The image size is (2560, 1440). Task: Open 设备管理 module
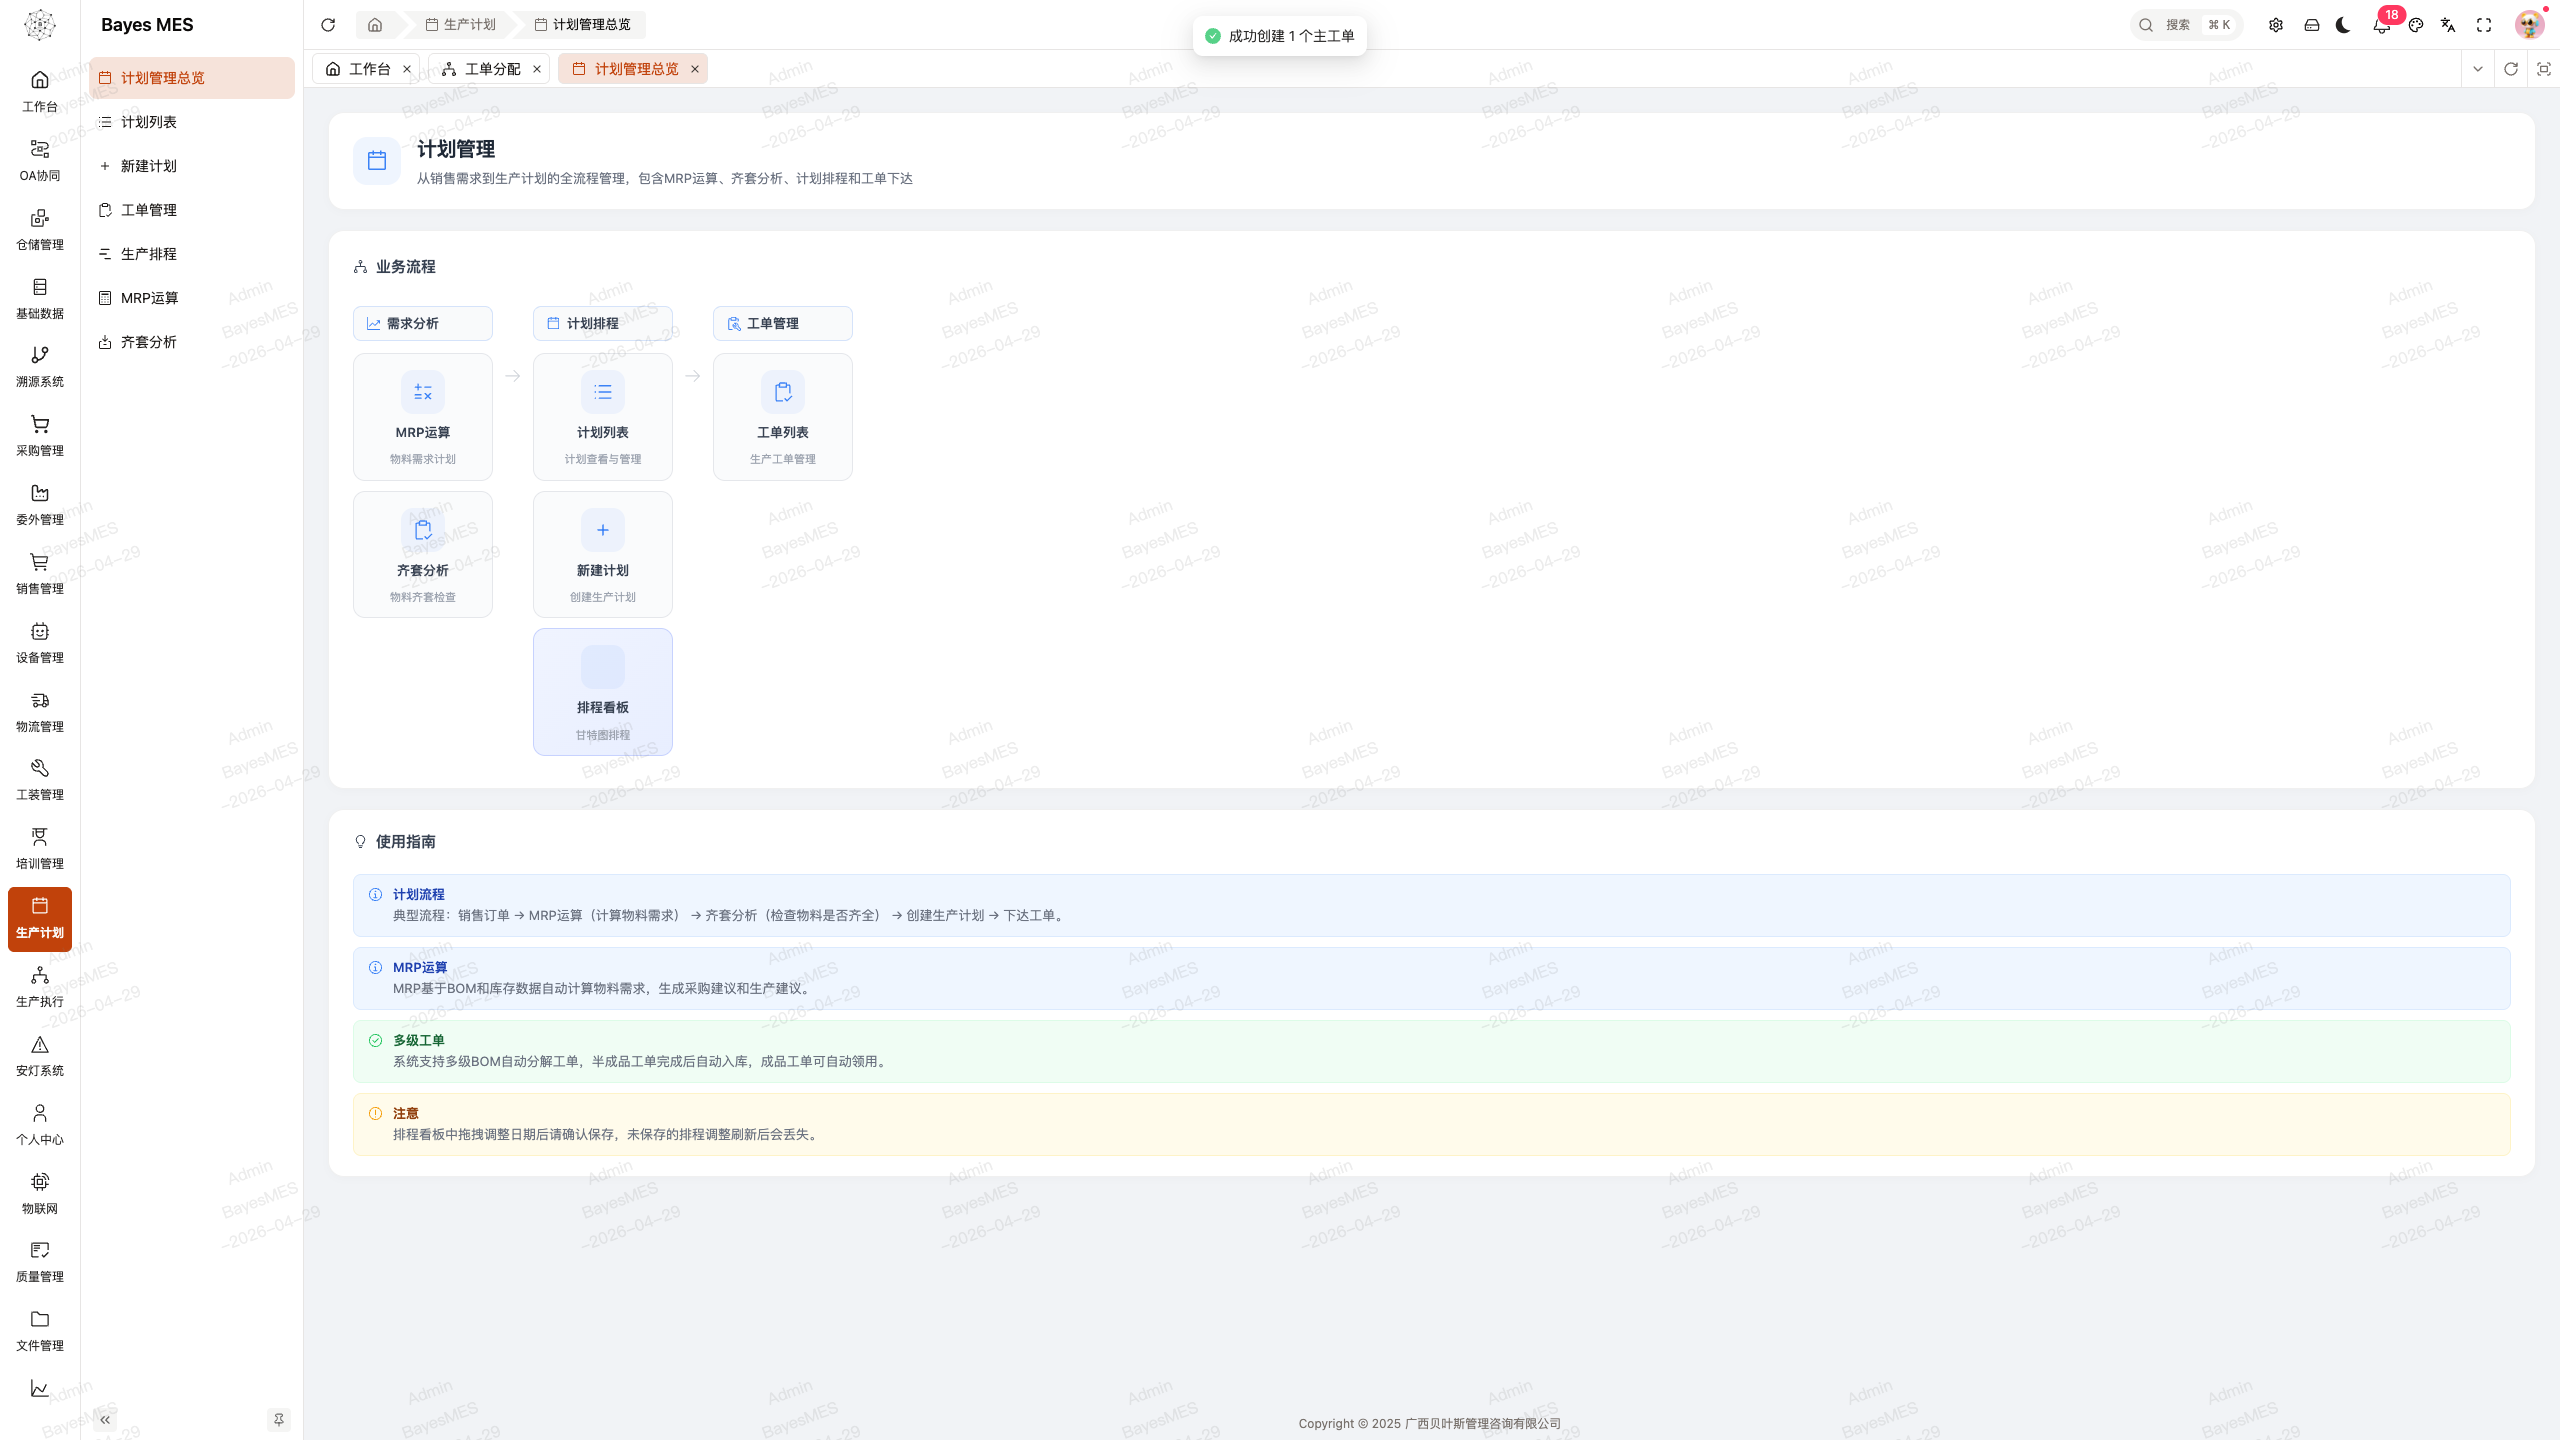40,642
